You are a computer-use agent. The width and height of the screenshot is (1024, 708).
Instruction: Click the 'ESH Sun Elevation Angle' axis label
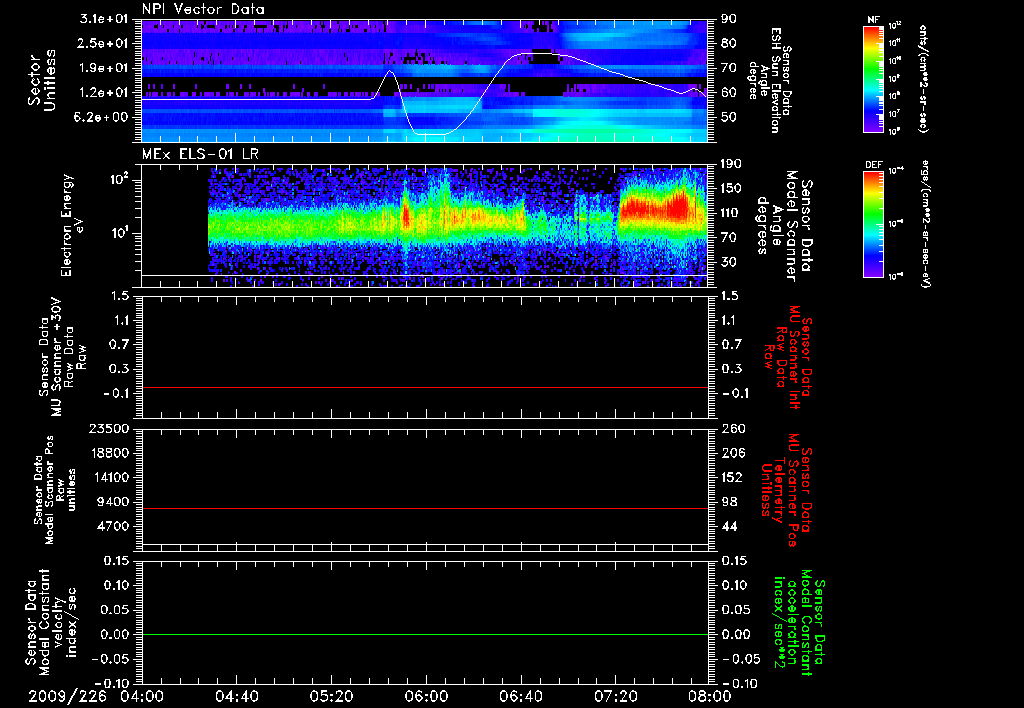point(771,80)
